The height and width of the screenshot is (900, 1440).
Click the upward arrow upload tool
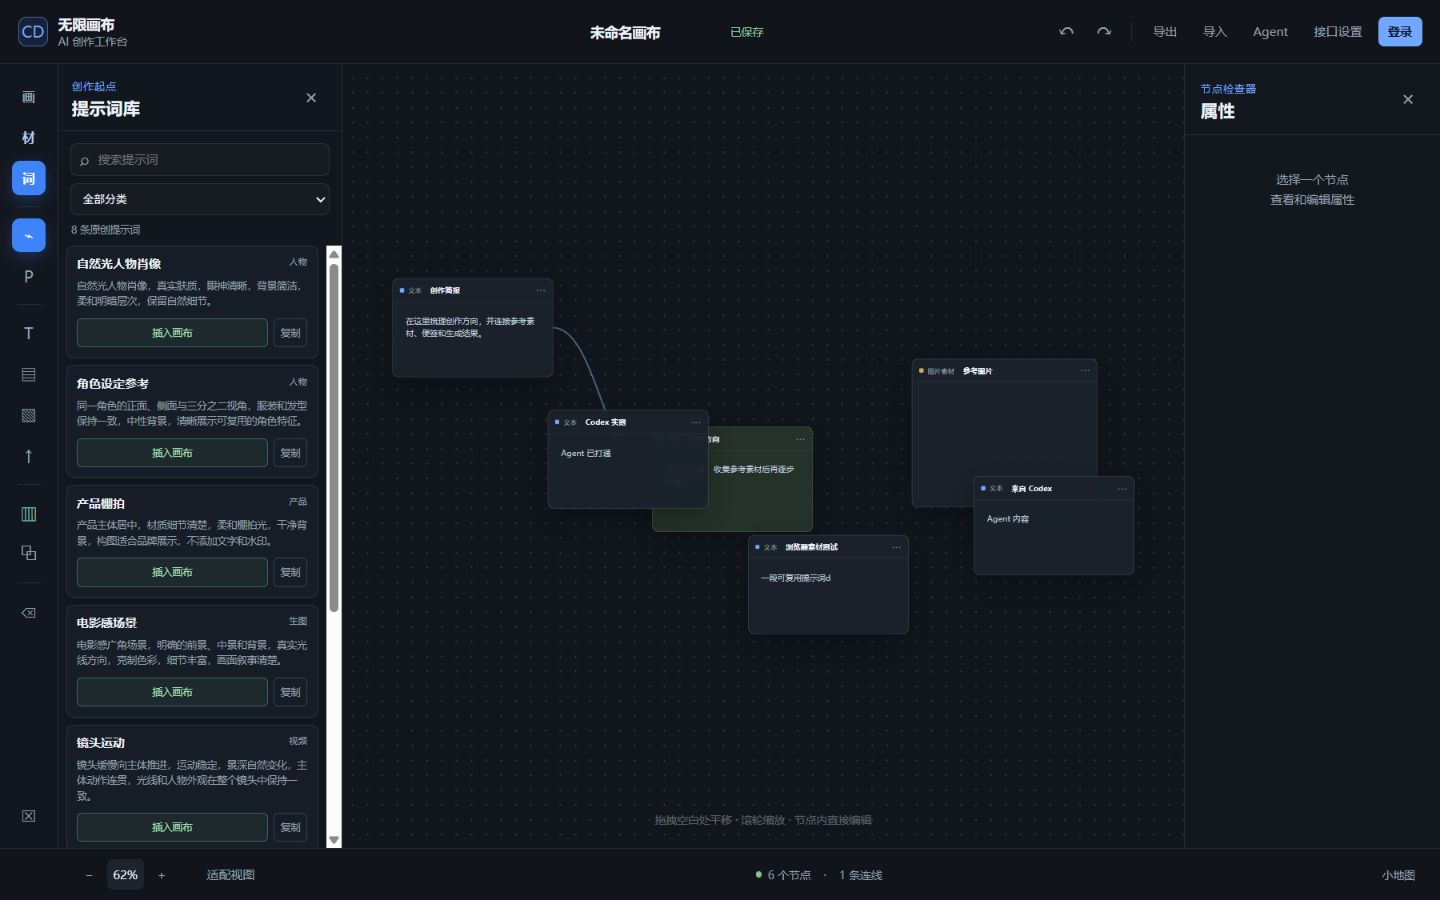28,456
